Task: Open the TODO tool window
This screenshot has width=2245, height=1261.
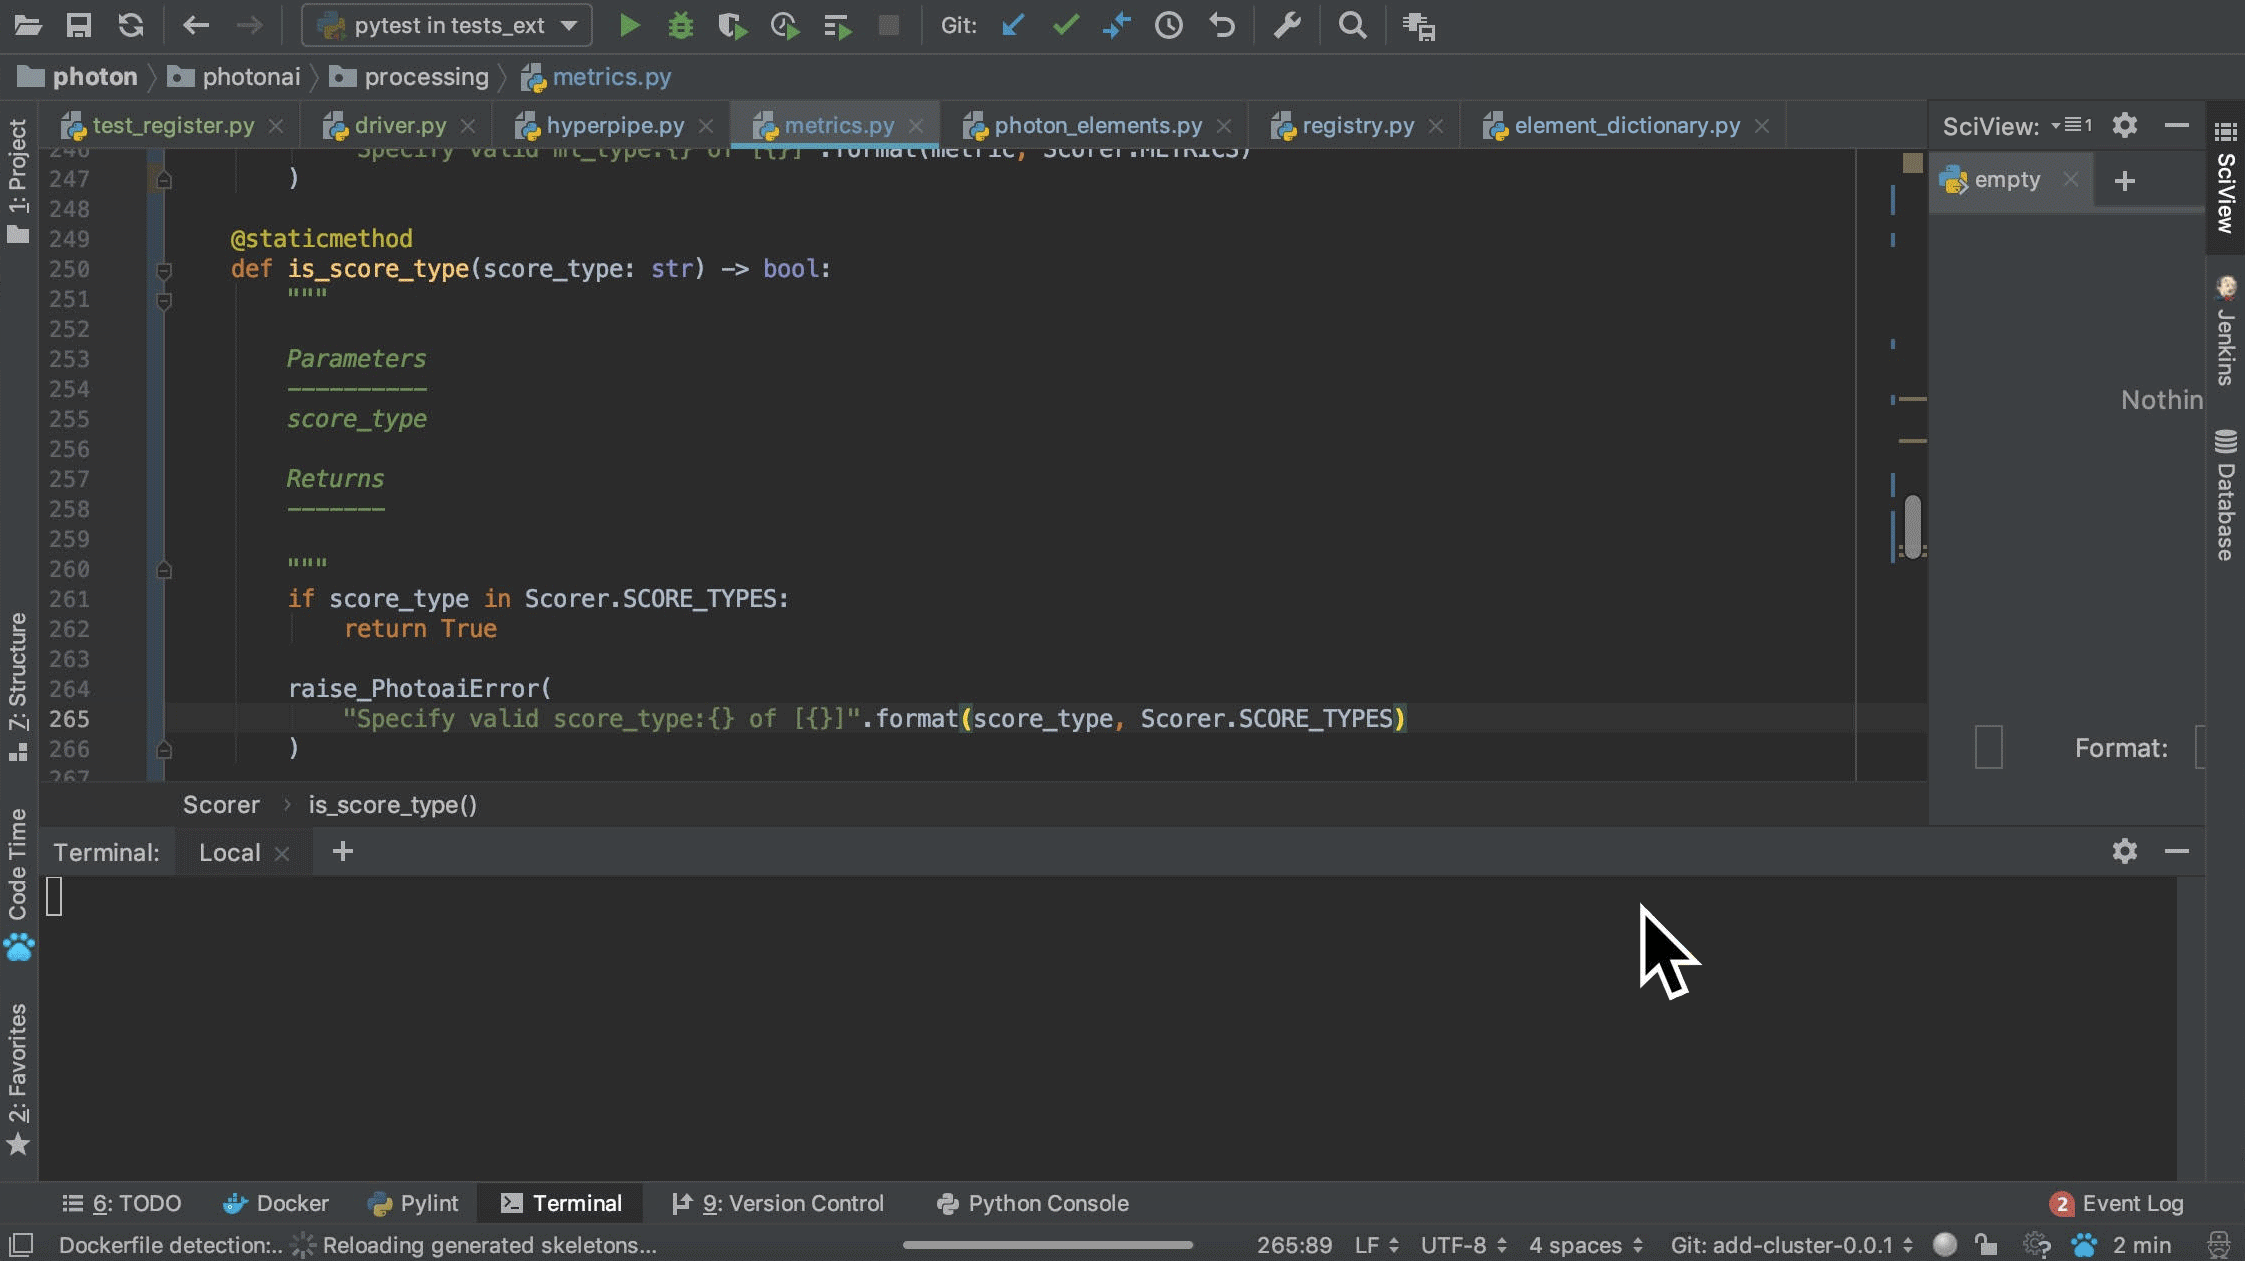Action: pyautogui.click(x=121, y=1203)
